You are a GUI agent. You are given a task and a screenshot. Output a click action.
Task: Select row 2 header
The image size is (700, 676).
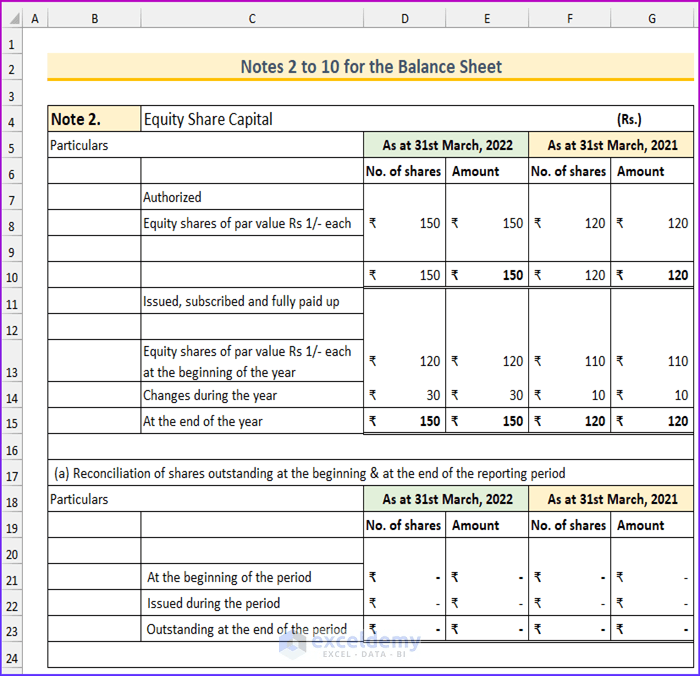(12, 69)
